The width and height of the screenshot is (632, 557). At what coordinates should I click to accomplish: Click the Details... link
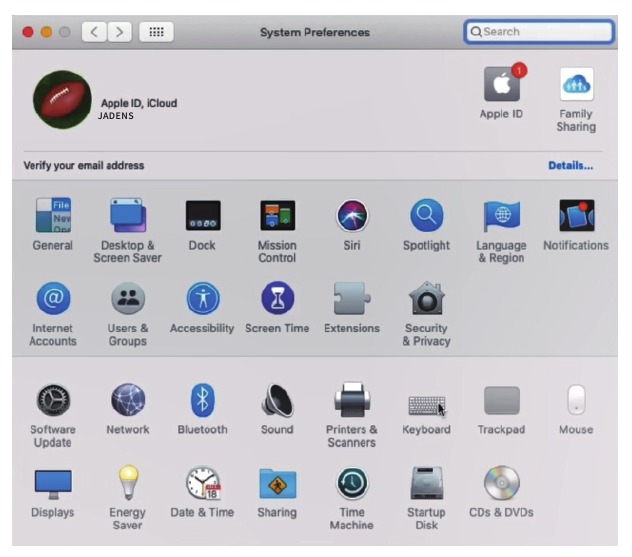(571, 165)
